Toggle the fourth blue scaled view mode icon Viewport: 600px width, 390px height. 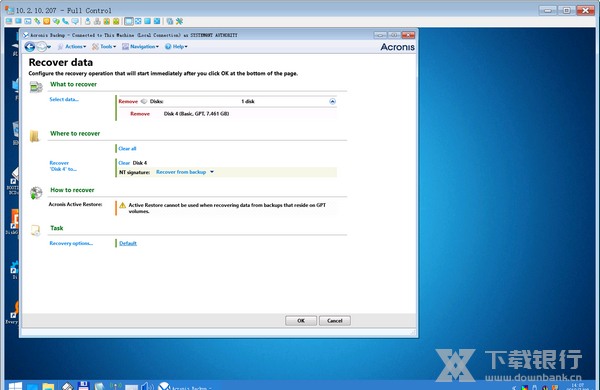157,21
